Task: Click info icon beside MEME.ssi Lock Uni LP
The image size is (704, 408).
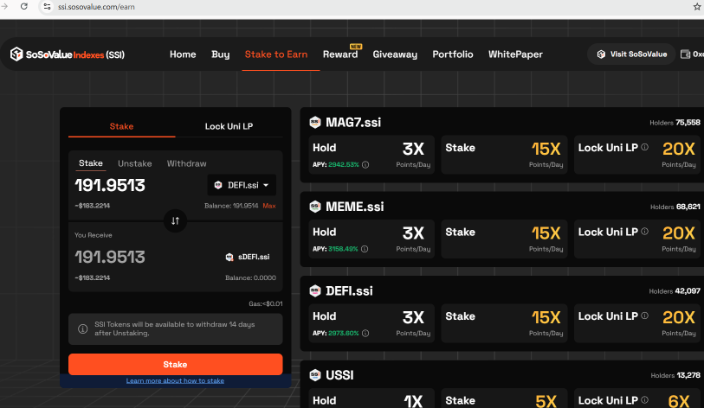Action: pos(645,232)
